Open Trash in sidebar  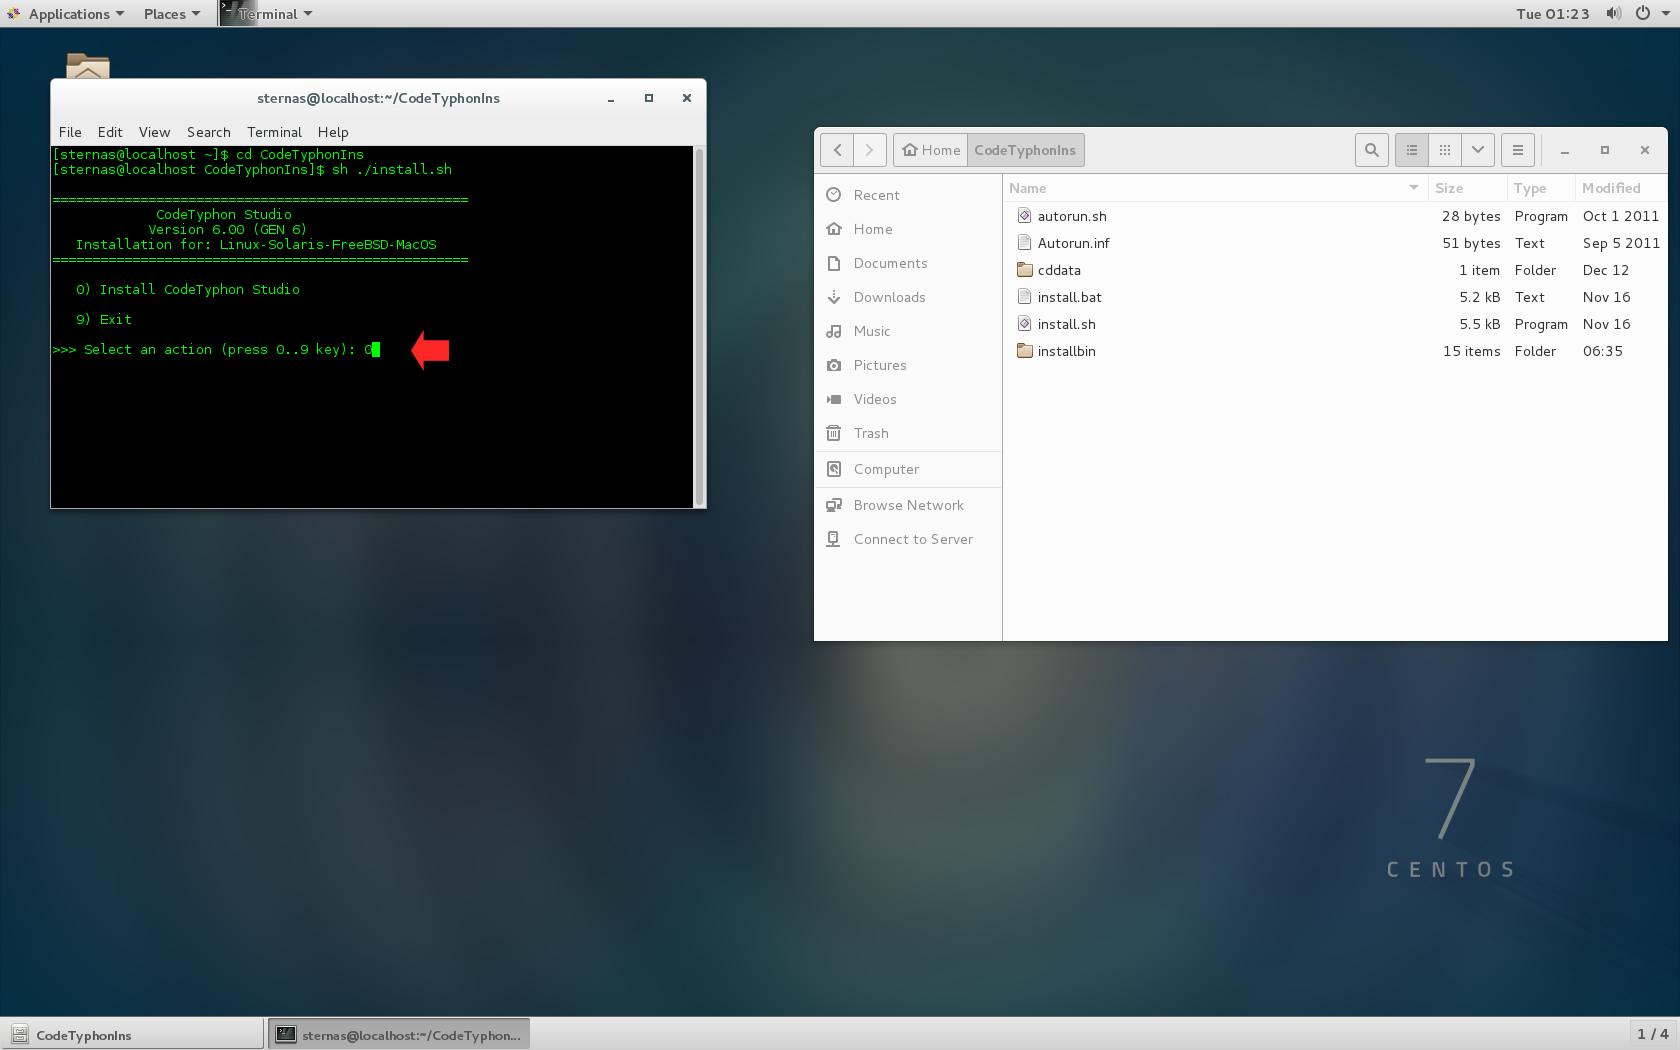pyautogui.click(x=908, y=433)
